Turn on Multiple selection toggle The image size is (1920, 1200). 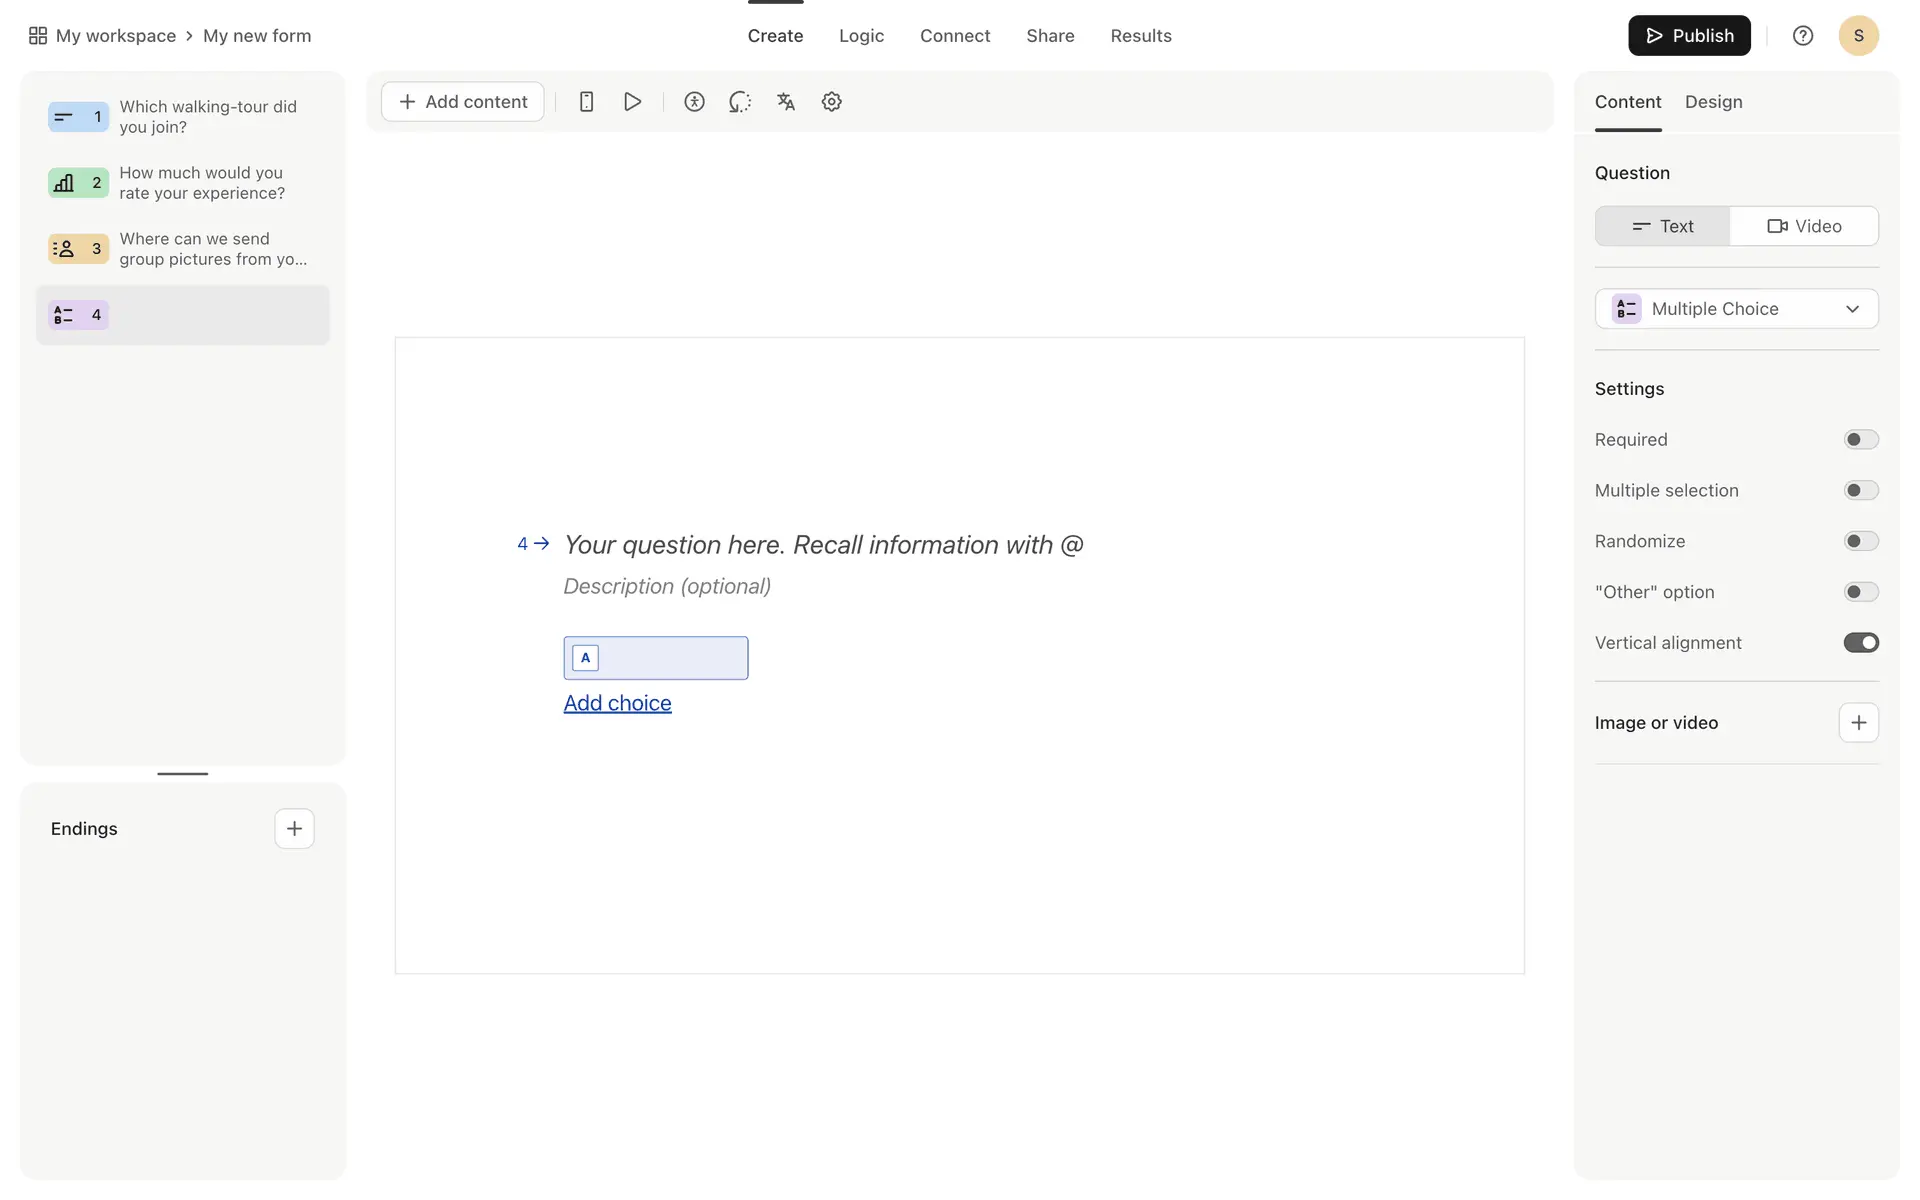coord(1860,491)
